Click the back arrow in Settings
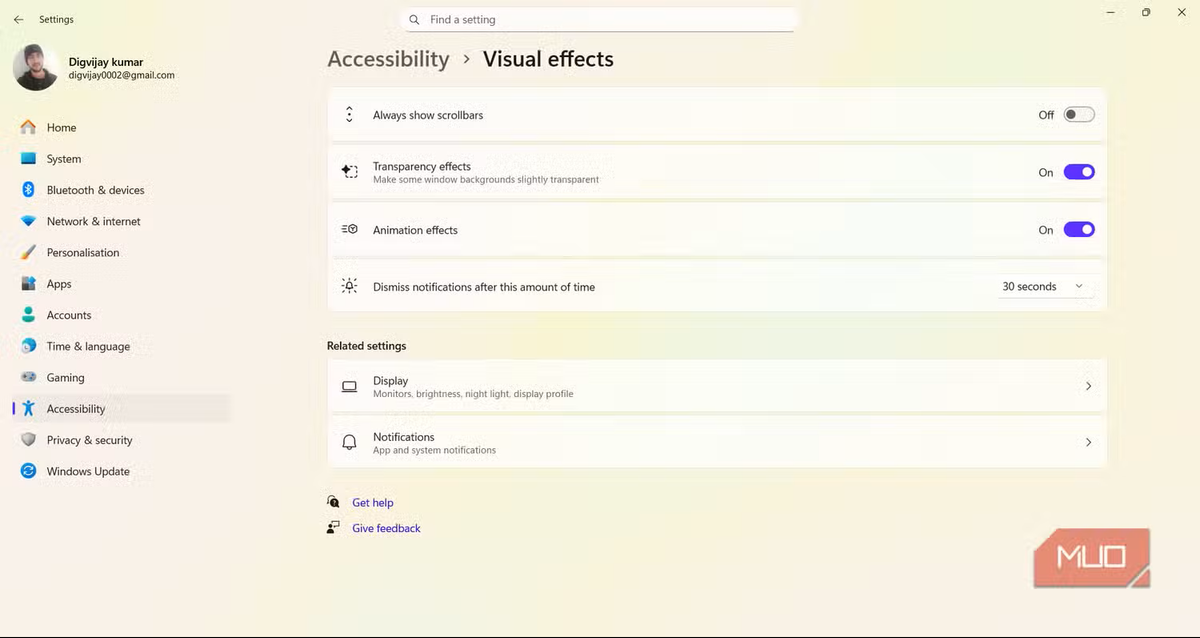The width and height of the screenshot is (1200, 638). point(18,19)
